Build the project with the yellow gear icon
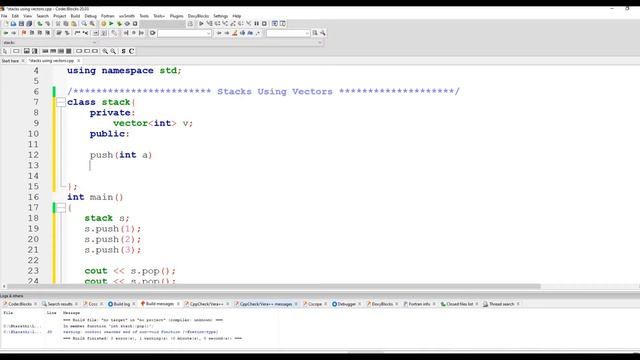Screen dimensions: 640x360 (103, 24)
